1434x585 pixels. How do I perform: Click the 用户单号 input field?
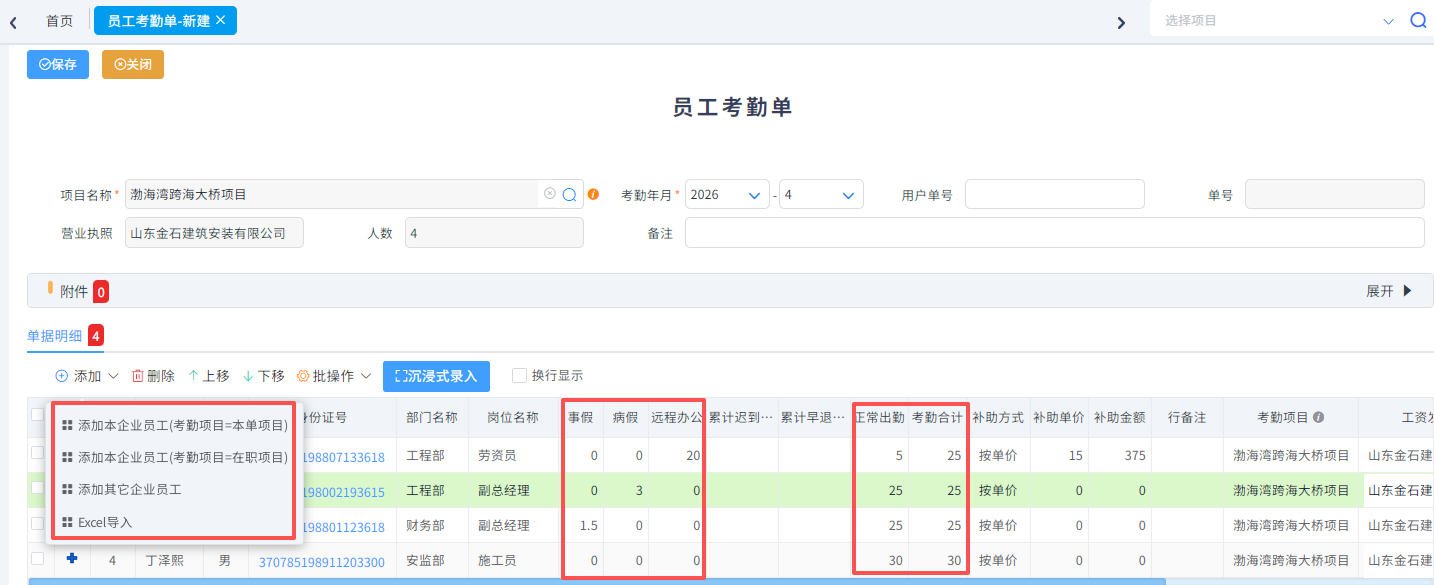coord(1054,194)
